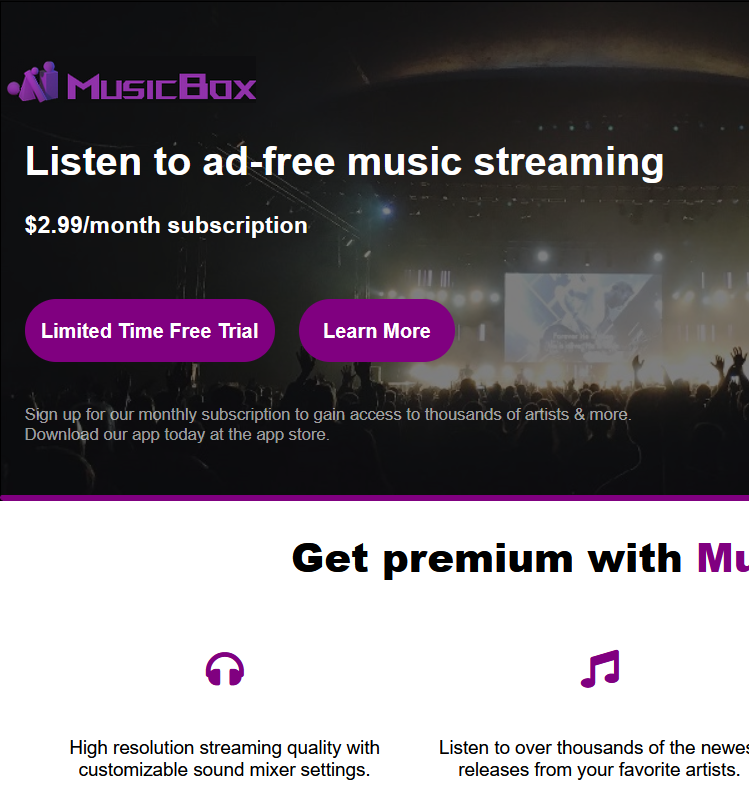Click the headline 'Listen to ad-free music streaming'
This screenshot has width=749, height=798.
(344, 161)
